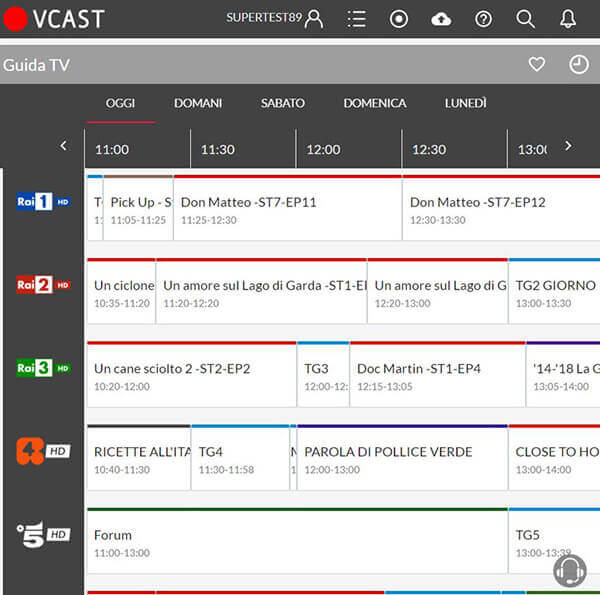Click the Guida TV page title
This screenshot has height=595, width=600.
(36, 65)
